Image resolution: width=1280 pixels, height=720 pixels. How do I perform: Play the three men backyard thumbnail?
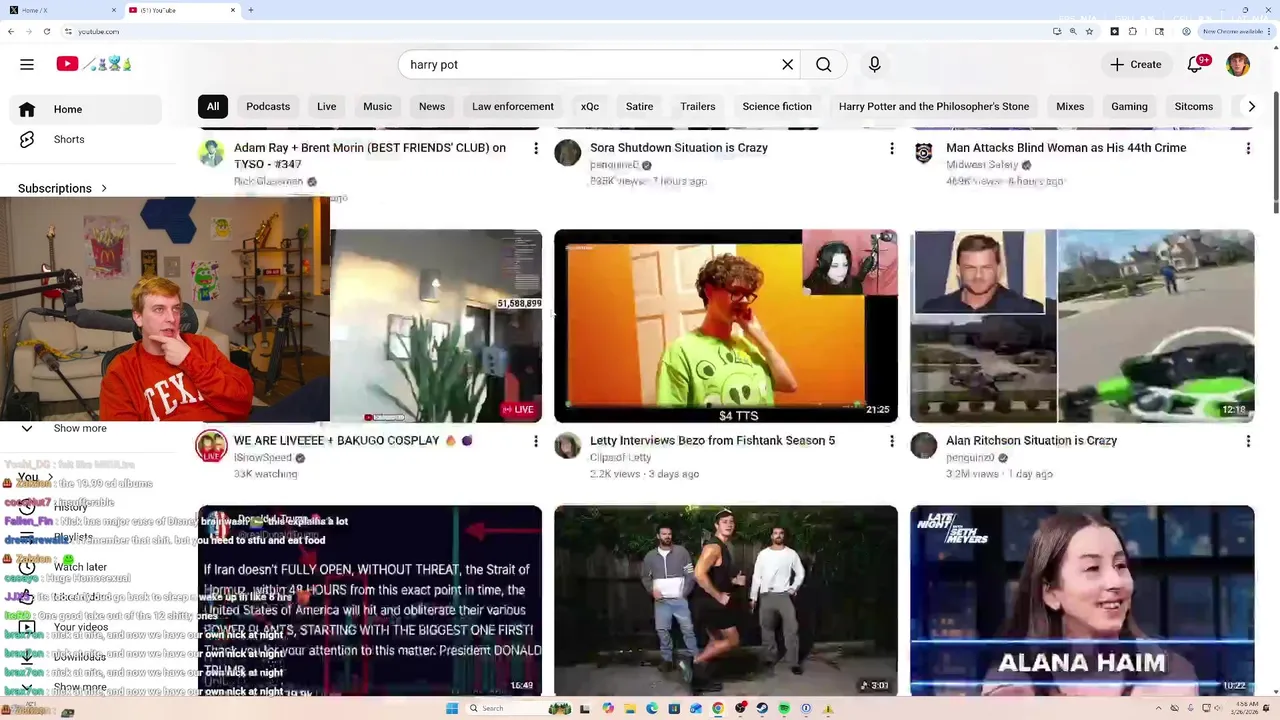(x=726, y=599)
